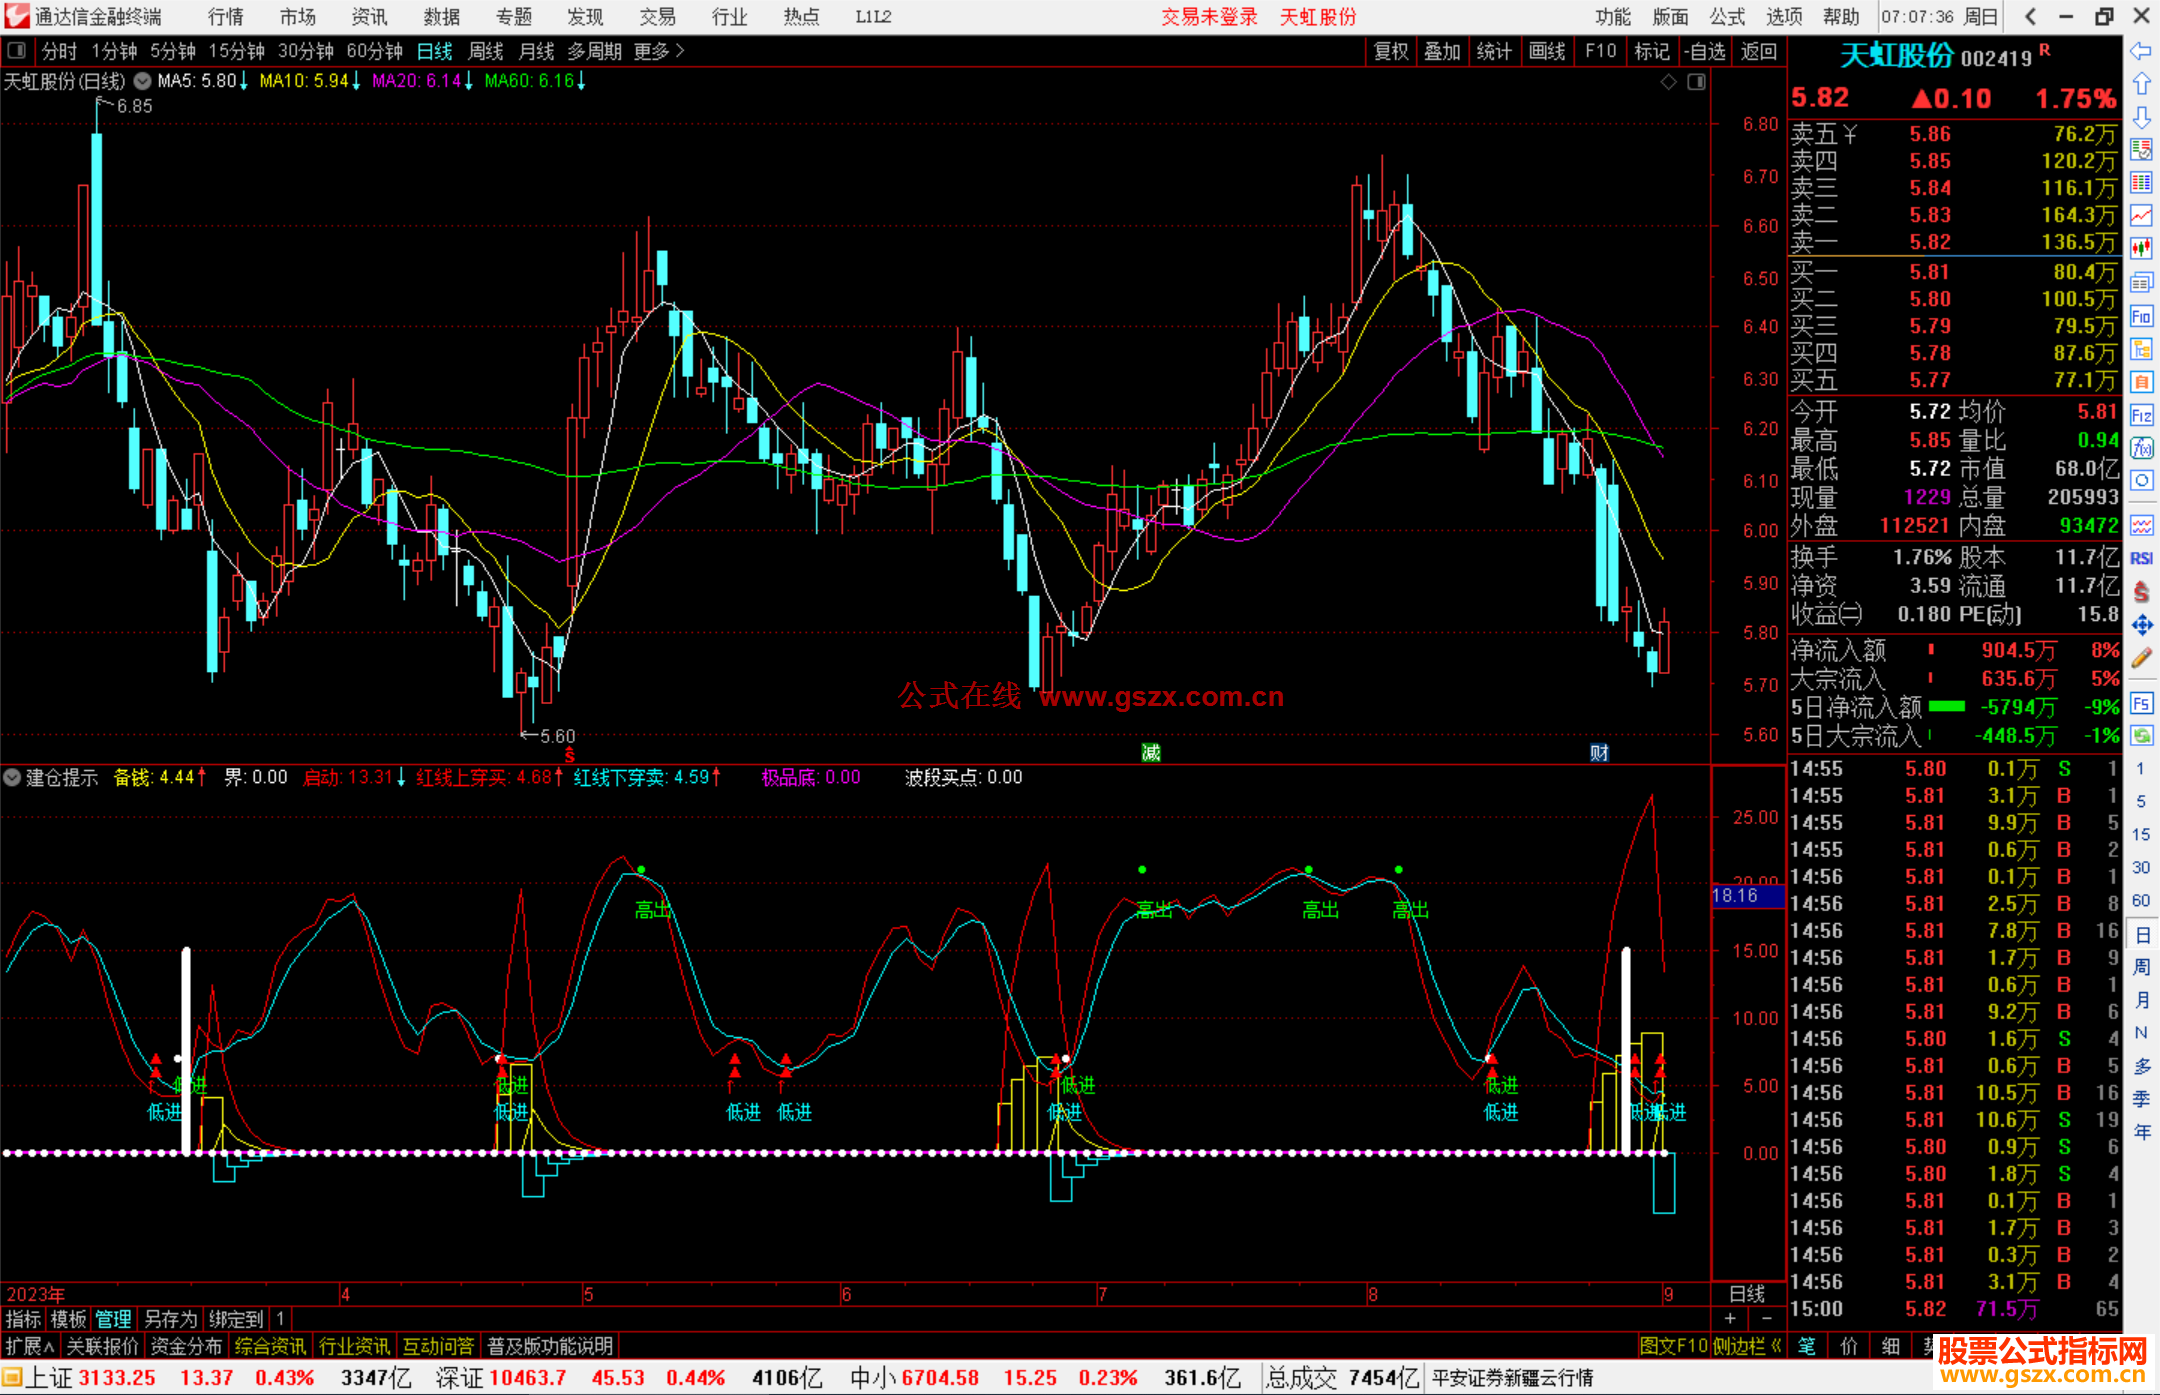Click the 另存为 indicator button
This screenshot has width=2160, height=1395.
coord(170,1319)
